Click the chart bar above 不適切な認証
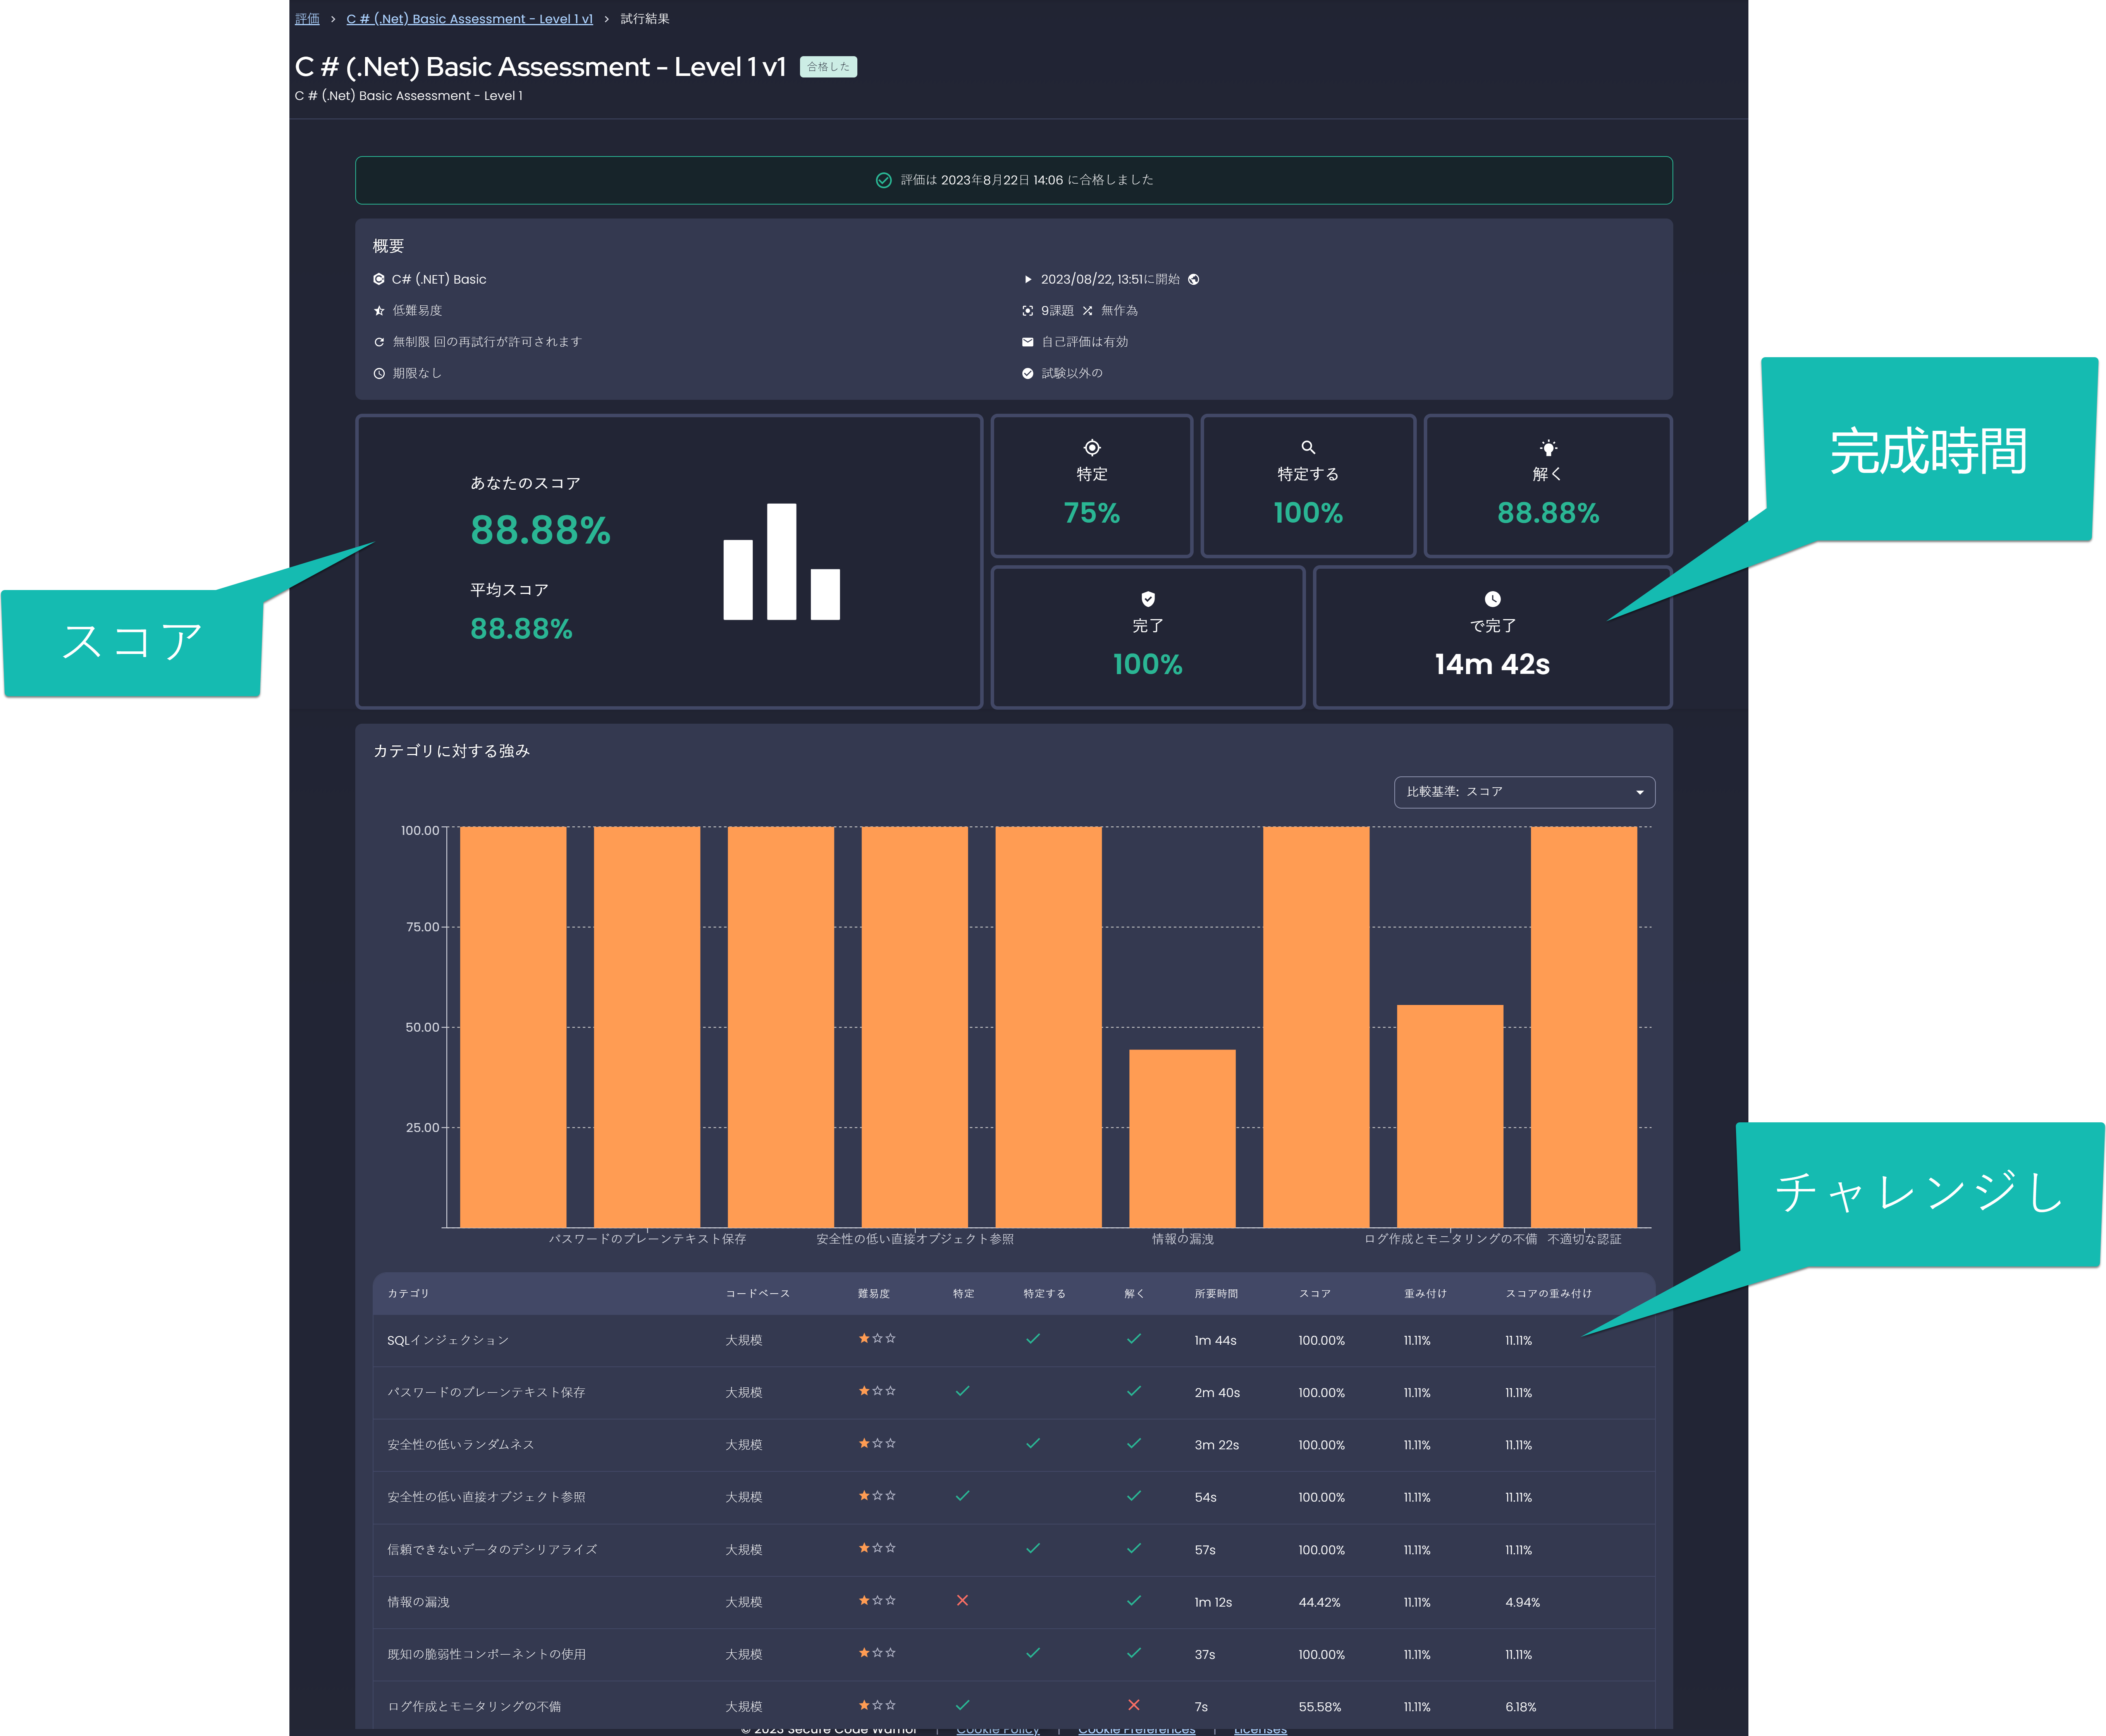 click(x=1584, y=1027)
